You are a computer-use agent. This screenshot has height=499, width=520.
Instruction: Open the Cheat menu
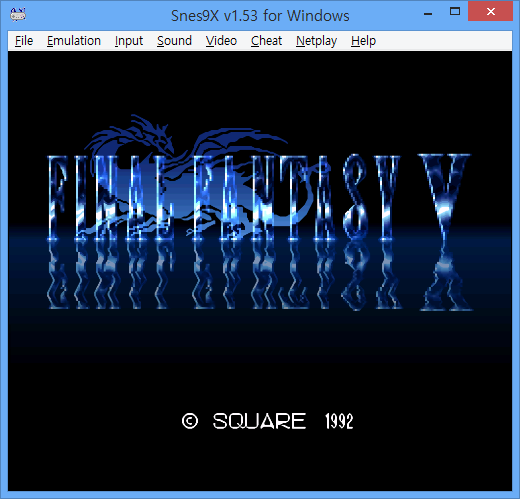[266, 41]
